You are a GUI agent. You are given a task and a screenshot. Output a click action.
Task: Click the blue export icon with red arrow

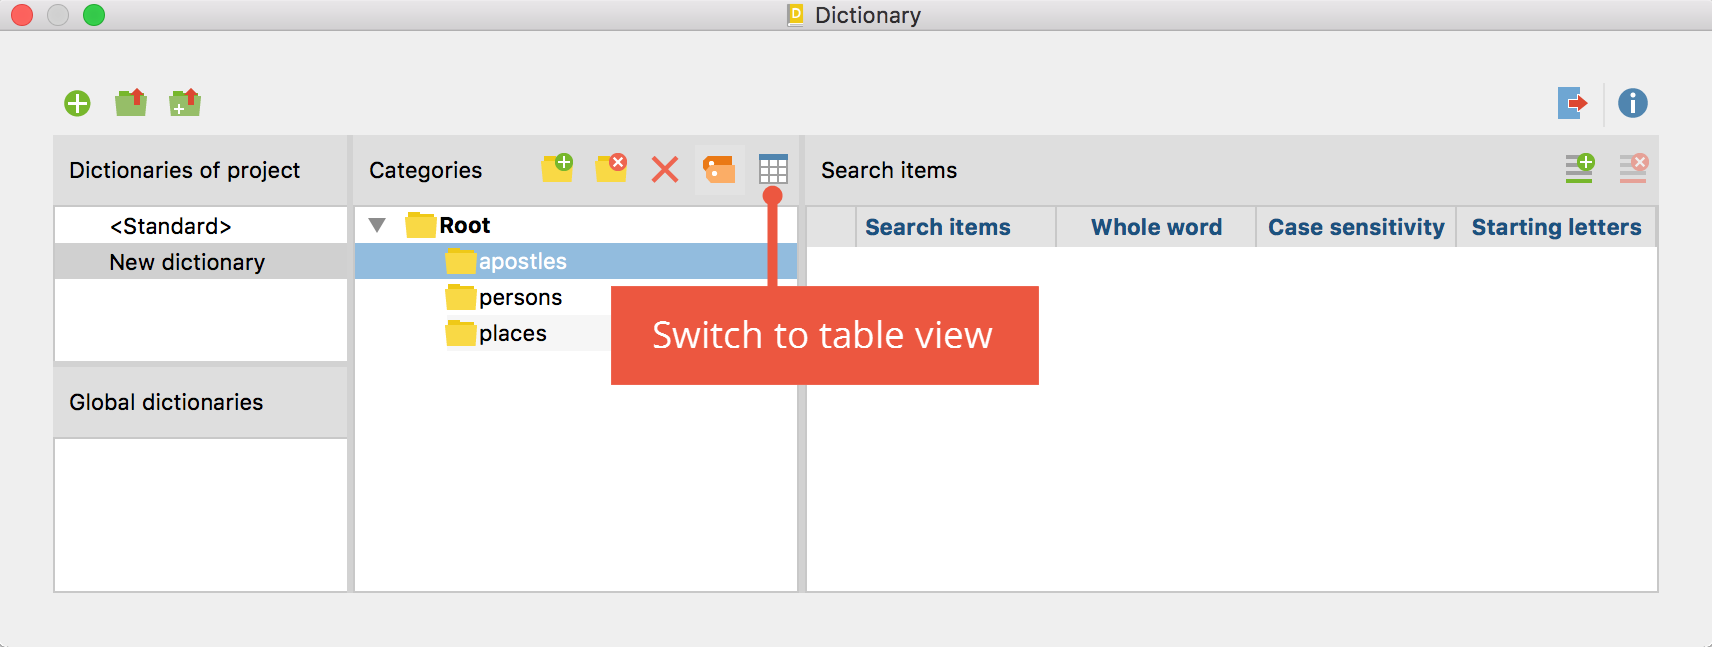click(x=1573, y=103)
